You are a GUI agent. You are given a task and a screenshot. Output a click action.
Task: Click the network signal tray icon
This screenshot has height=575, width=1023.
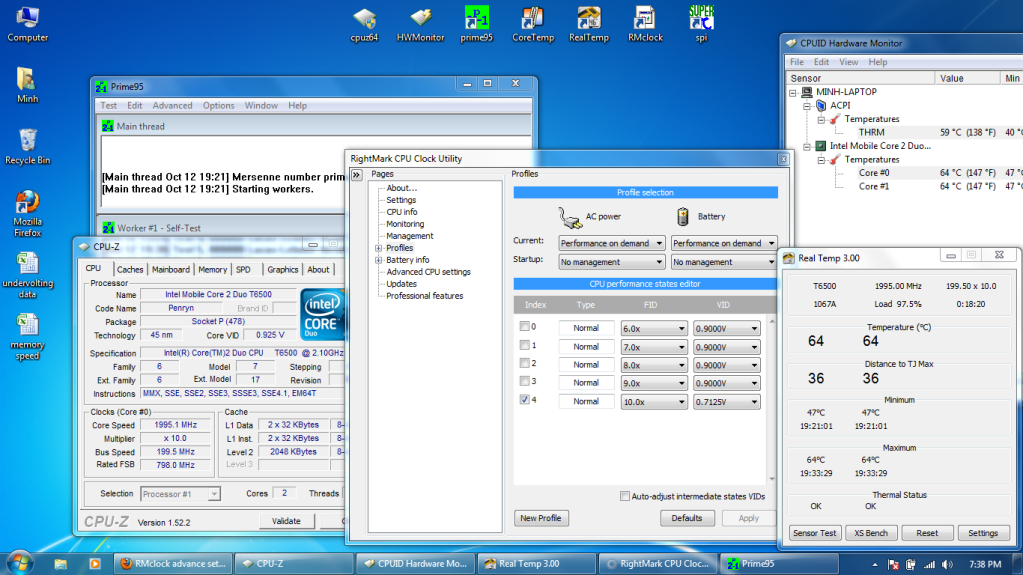coord(929,564)
